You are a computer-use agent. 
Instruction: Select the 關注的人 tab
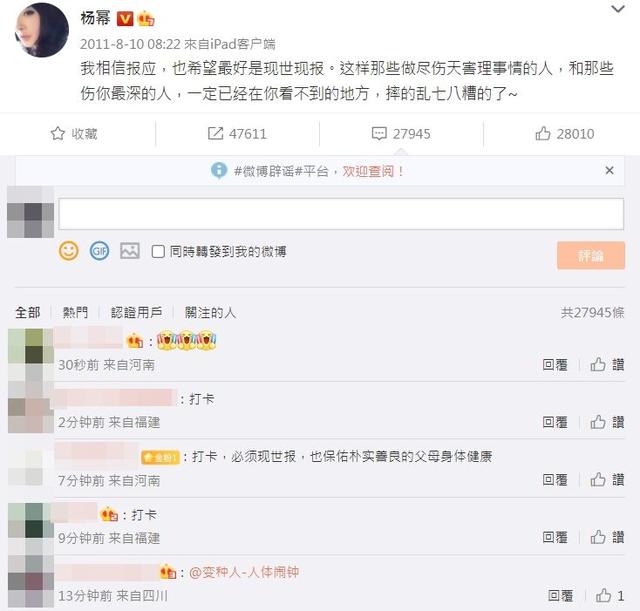pyautogui.click(x=210, y=313)
